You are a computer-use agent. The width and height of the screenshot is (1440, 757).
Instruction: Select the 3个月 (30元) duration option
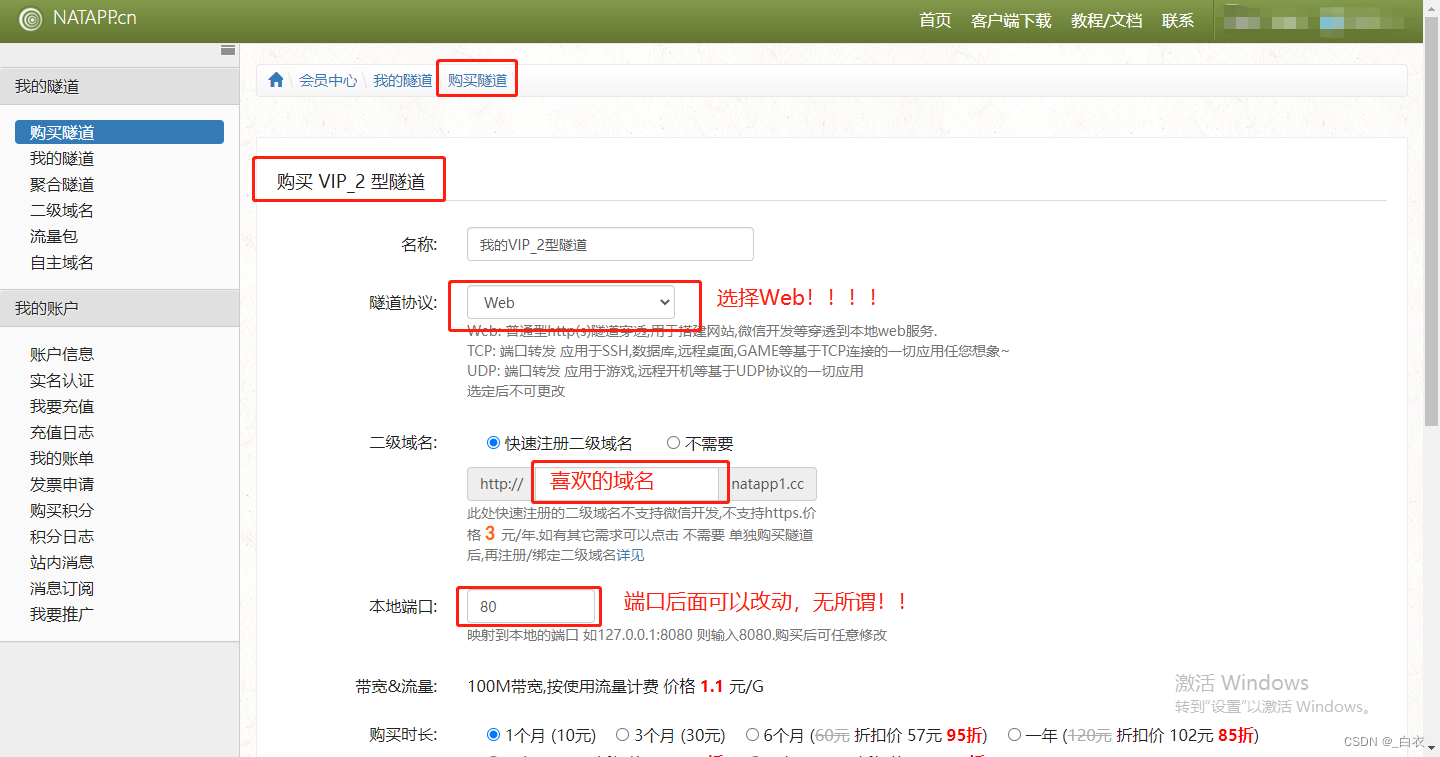pyautogui.click(x=622, y=735)
